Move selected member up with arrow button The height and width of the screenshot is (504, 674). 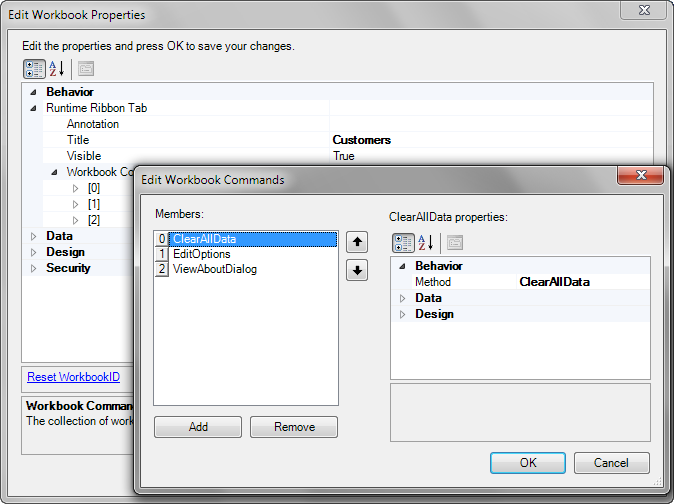357,242
